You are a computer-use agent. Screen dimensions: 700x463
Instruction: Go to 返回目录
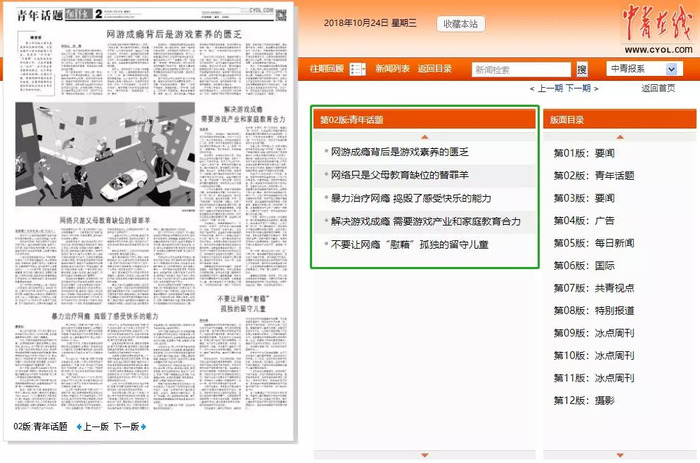434,69
